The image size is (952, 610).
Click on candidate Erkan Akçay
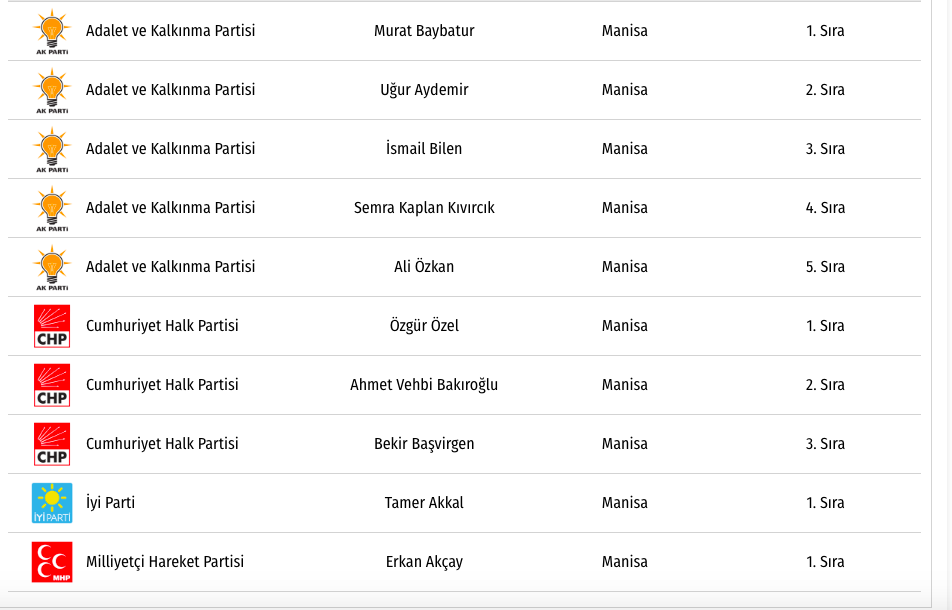(424, 562)
